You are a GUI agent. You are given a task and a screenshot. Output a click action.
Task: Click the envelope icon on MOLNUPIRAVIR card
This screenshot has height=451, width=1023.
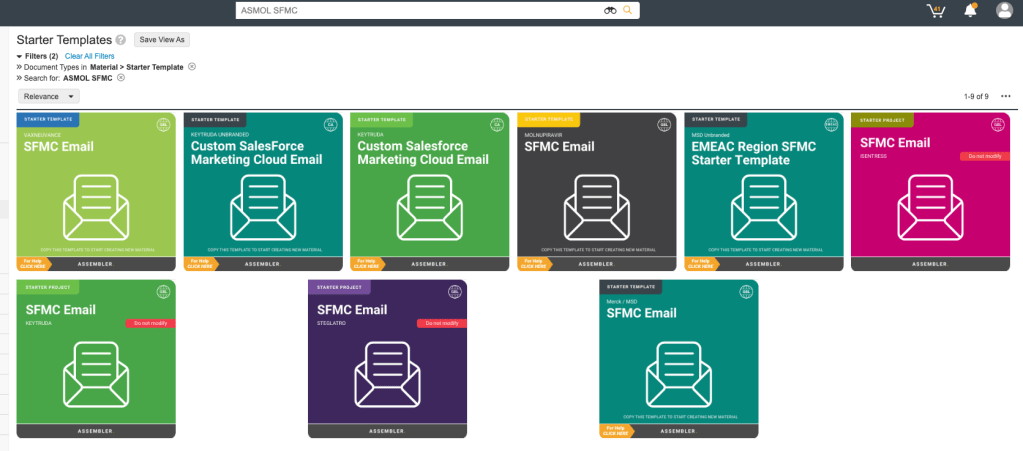[x=596, y=208]
